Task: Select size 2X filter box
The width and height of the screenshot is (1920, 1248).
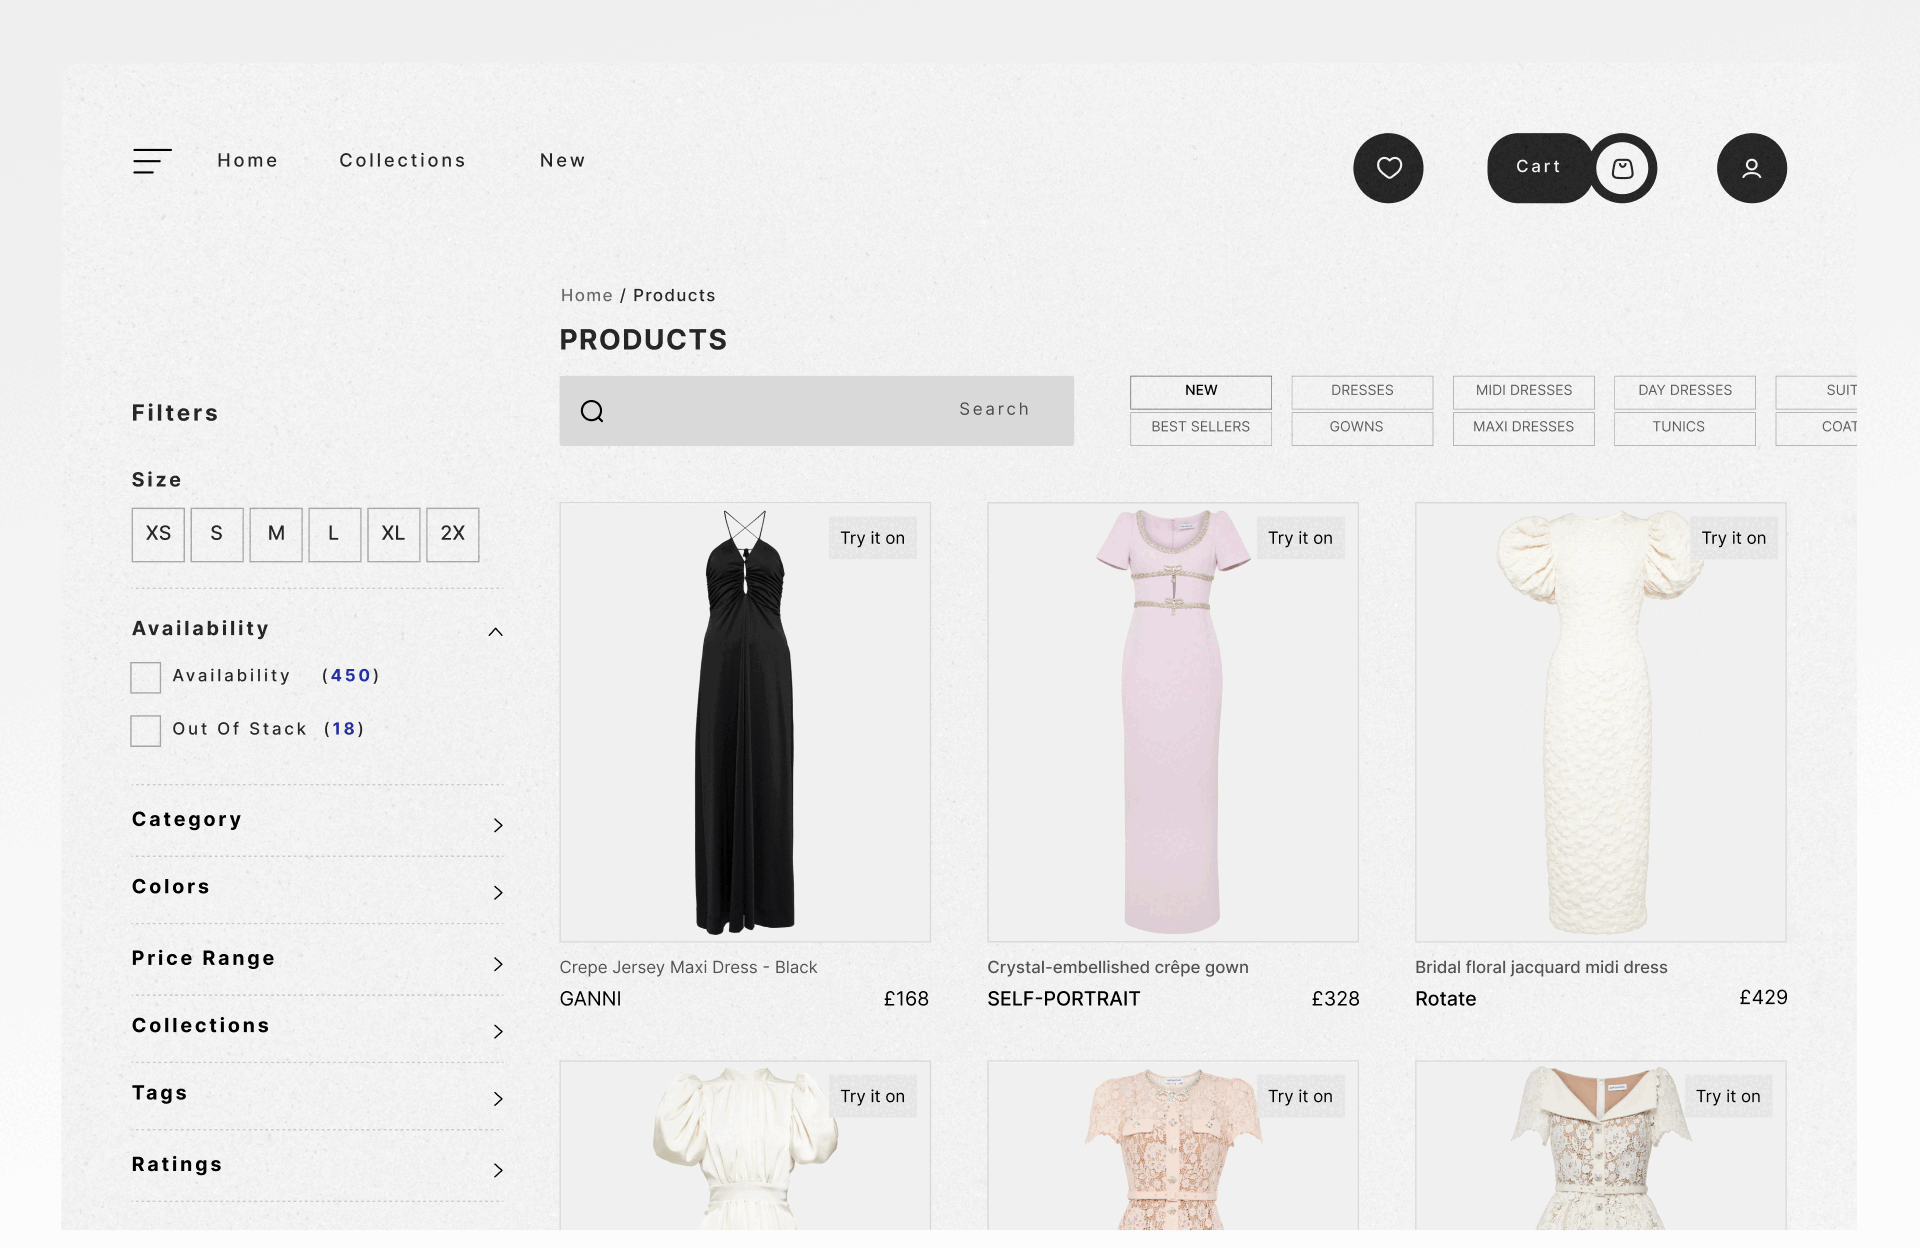Action: (452, 534)
